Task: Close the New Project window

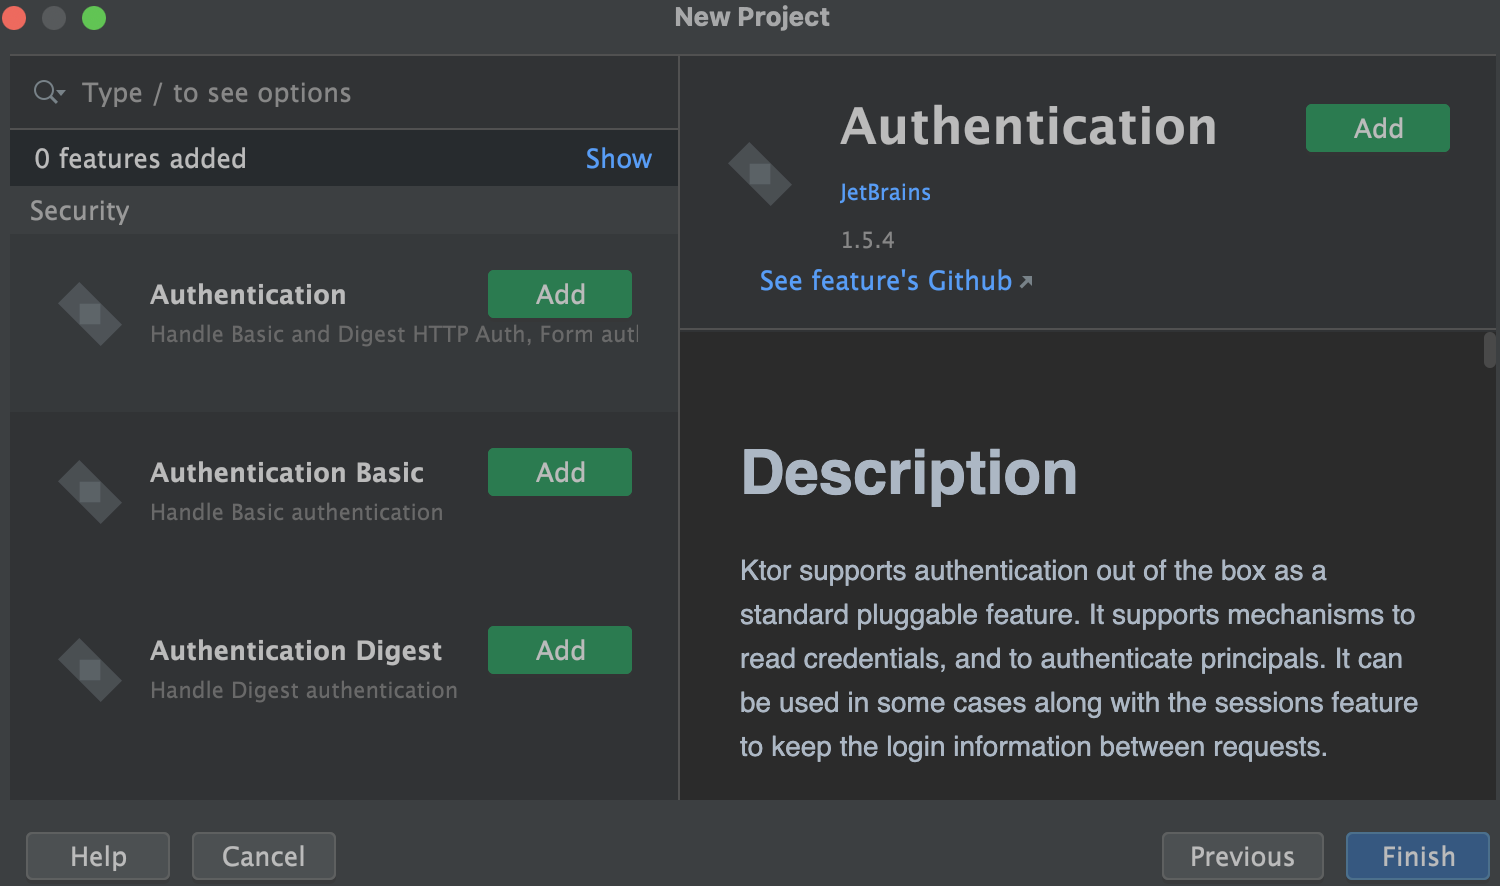Action: tap(14, 18)
